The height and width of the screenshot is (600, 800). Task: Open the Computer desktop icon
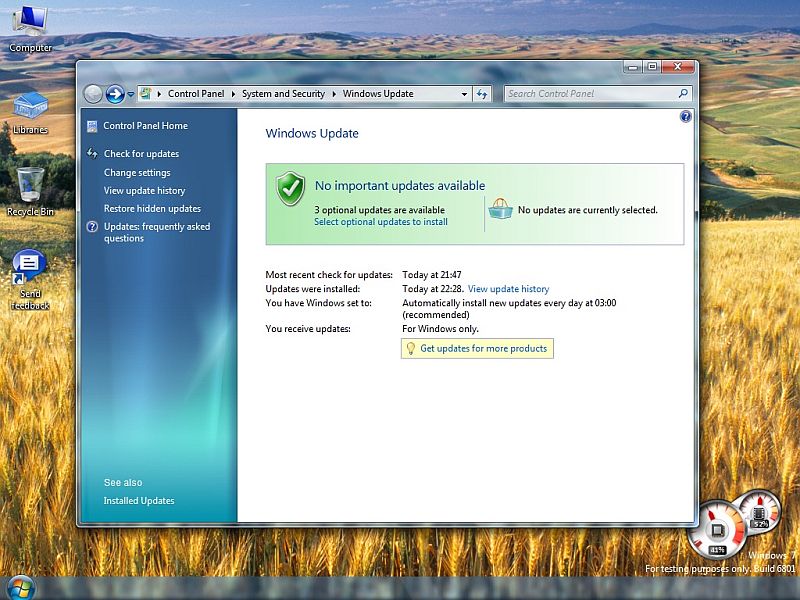(30, 28)
